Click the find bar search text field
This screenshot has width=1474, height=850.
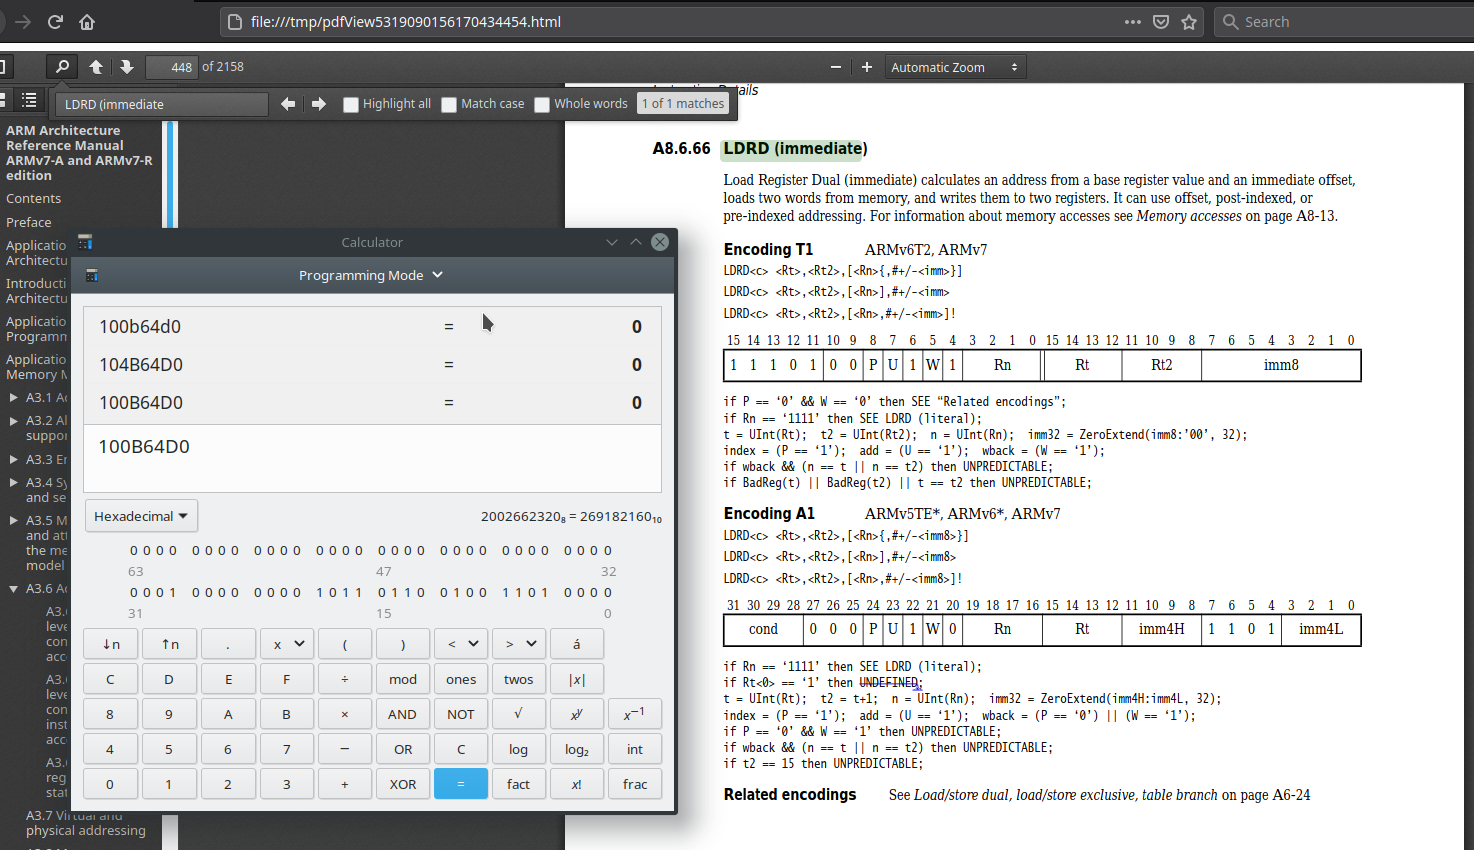coord(162,104)
